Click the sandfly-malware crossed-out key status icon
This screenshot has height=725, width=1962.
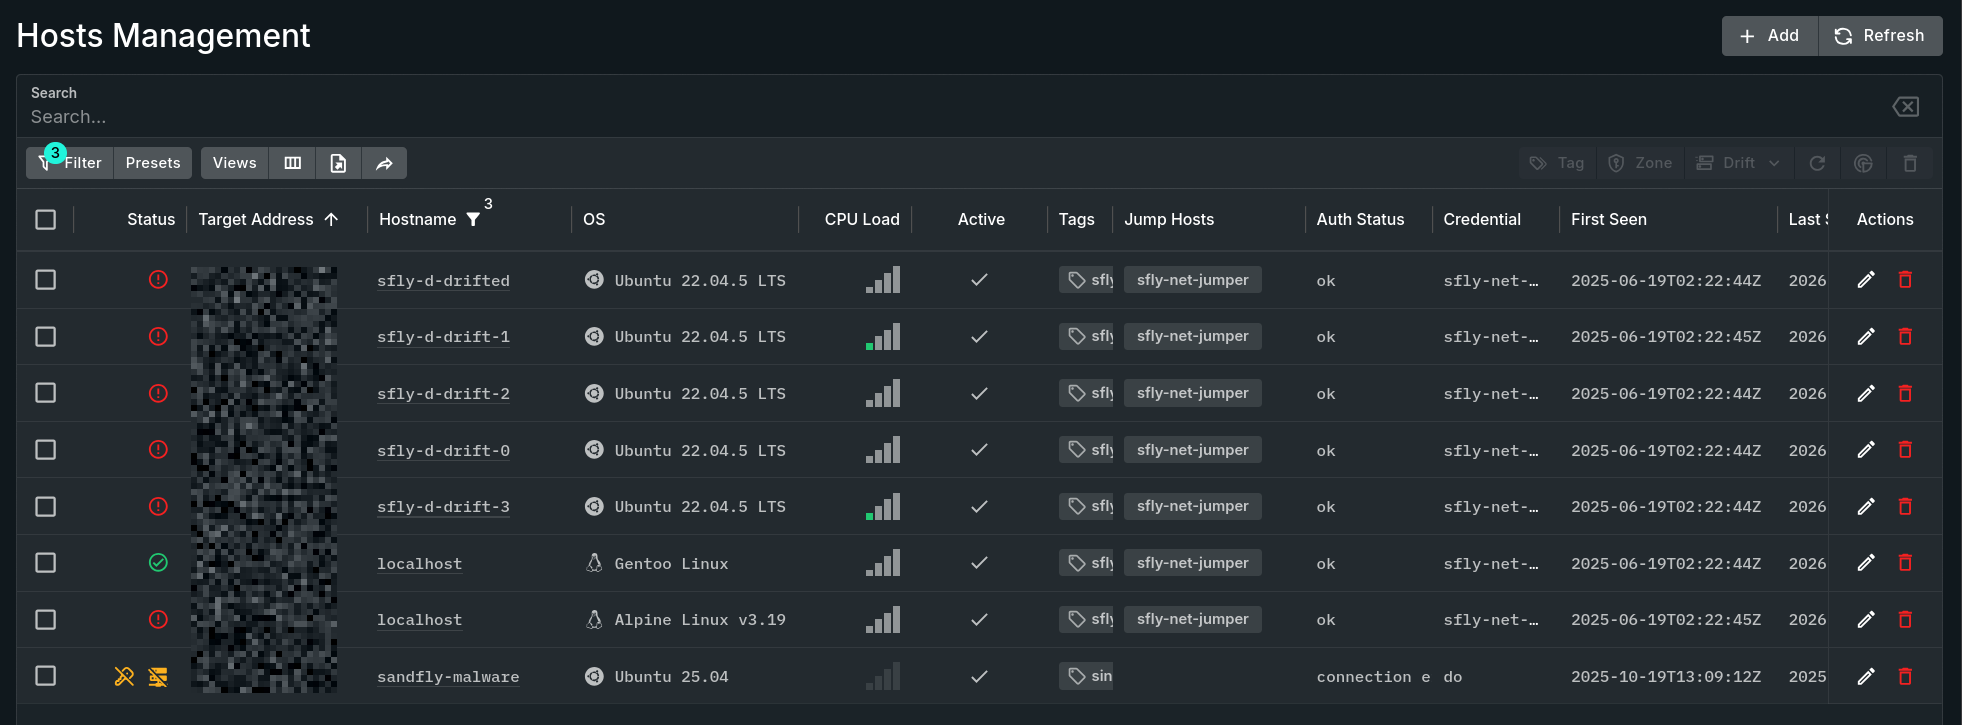pyautogui.click(x=124, y=677)
